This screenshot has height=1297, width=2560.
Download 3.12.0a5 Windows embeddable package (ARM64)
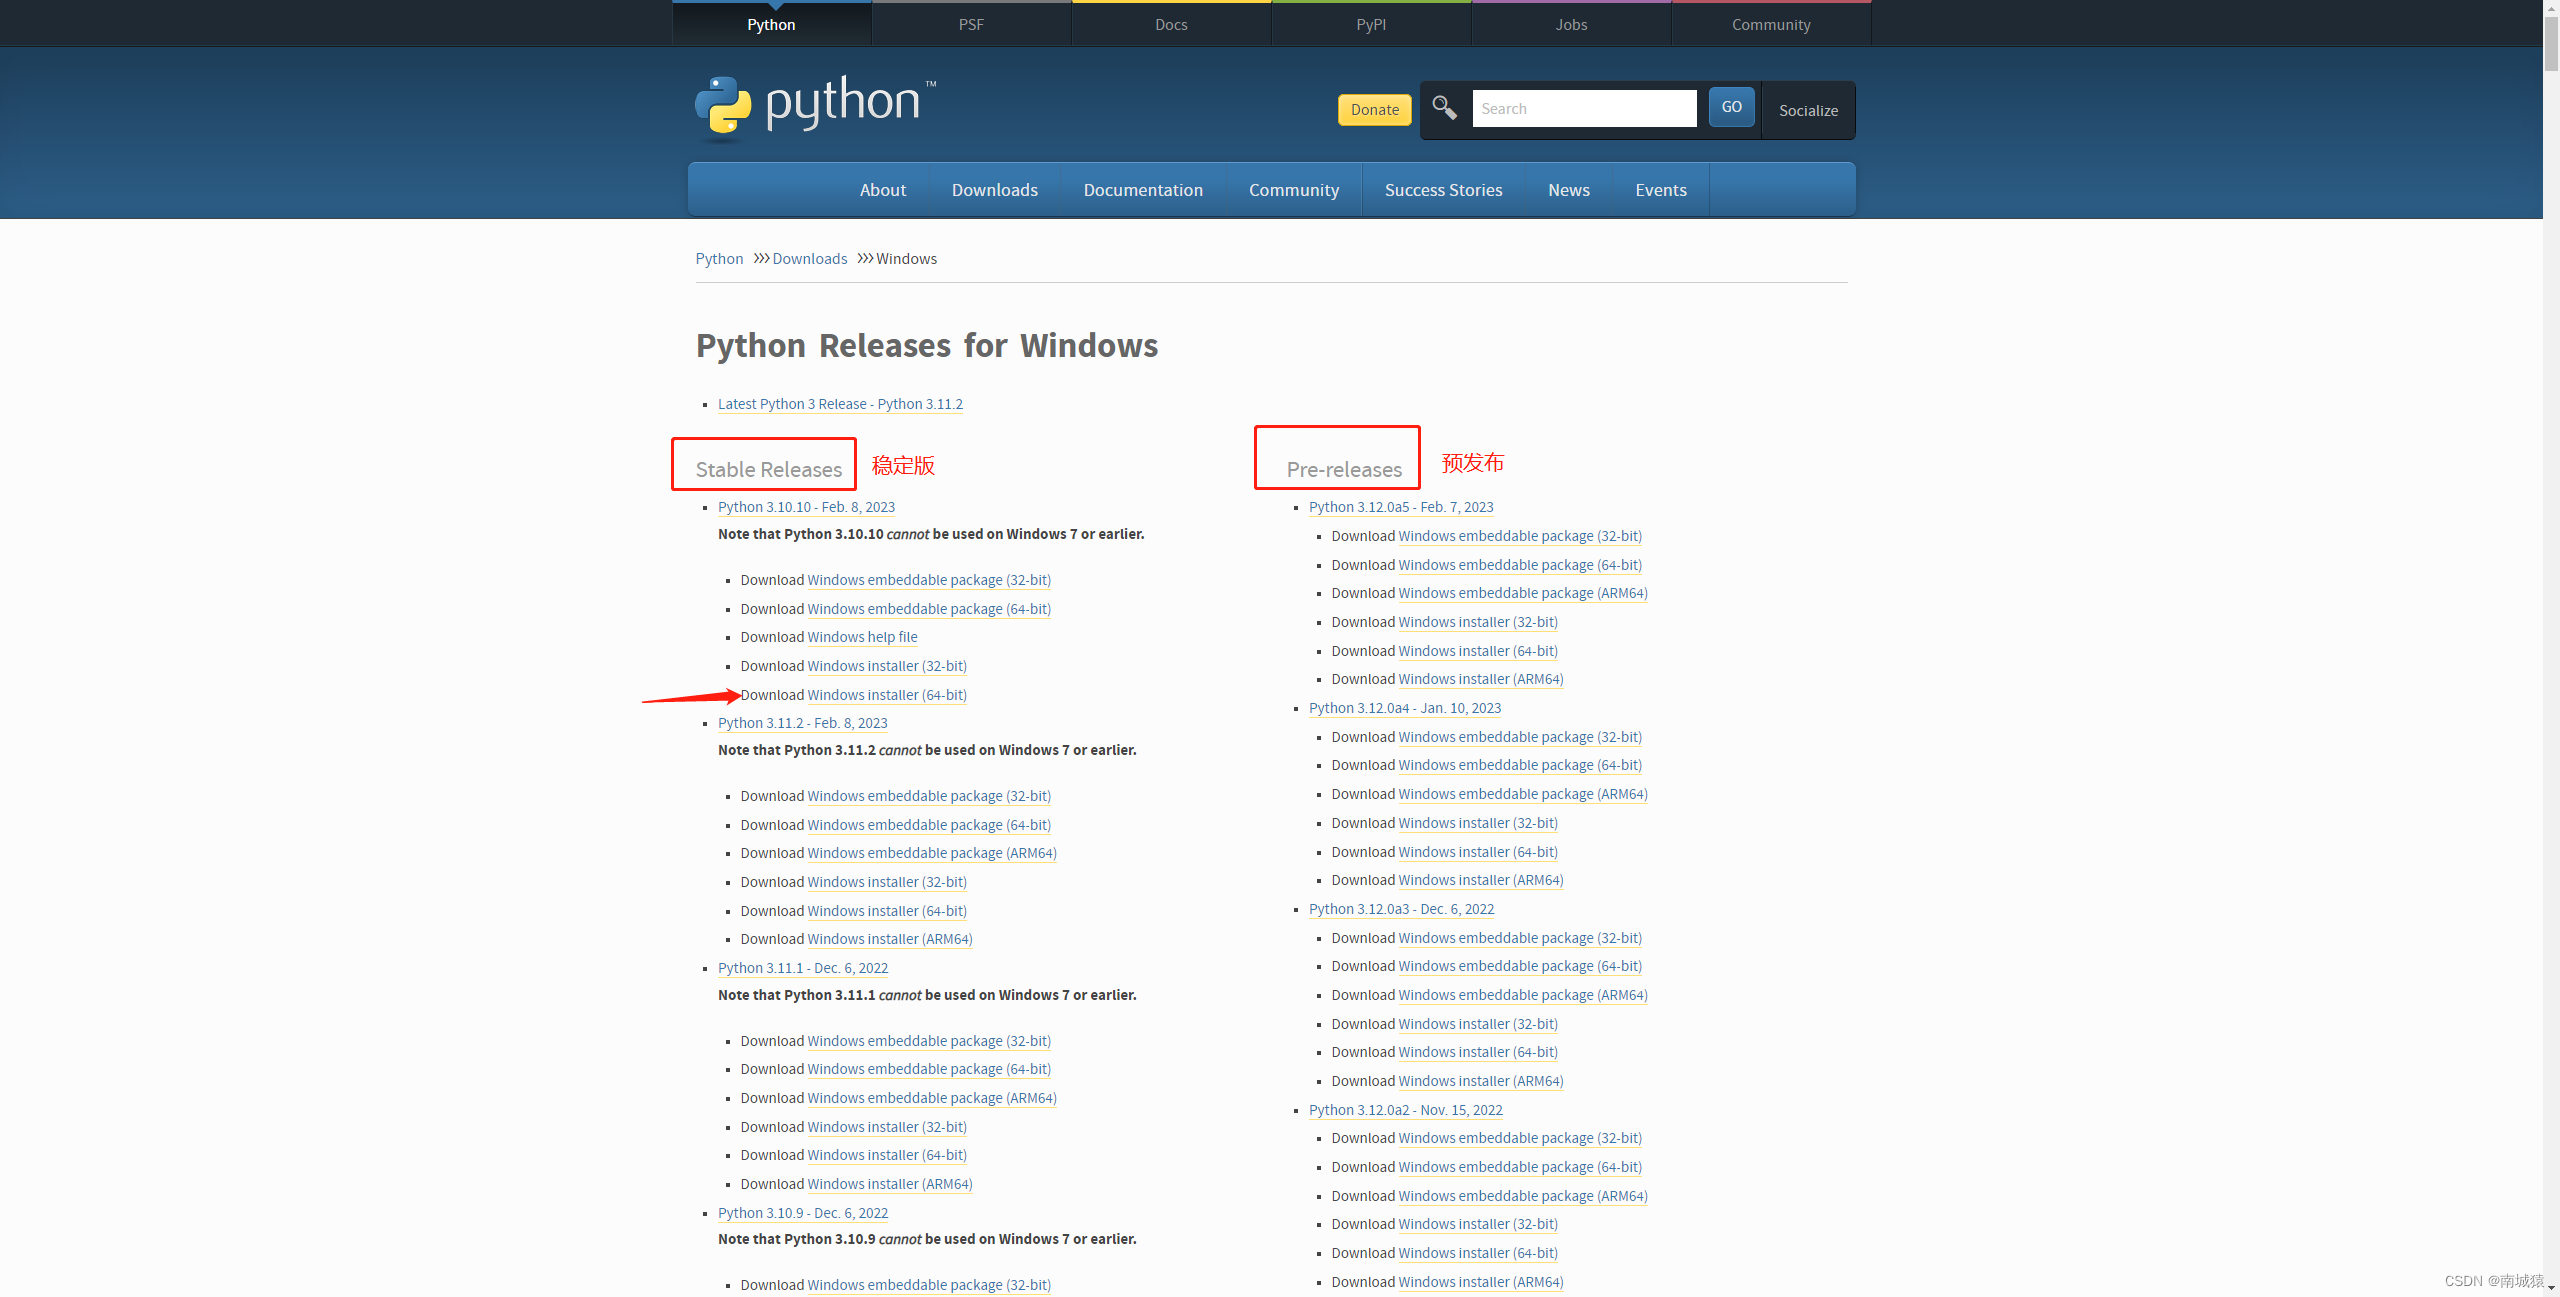pyautogui.click(x=1523, y=593)
